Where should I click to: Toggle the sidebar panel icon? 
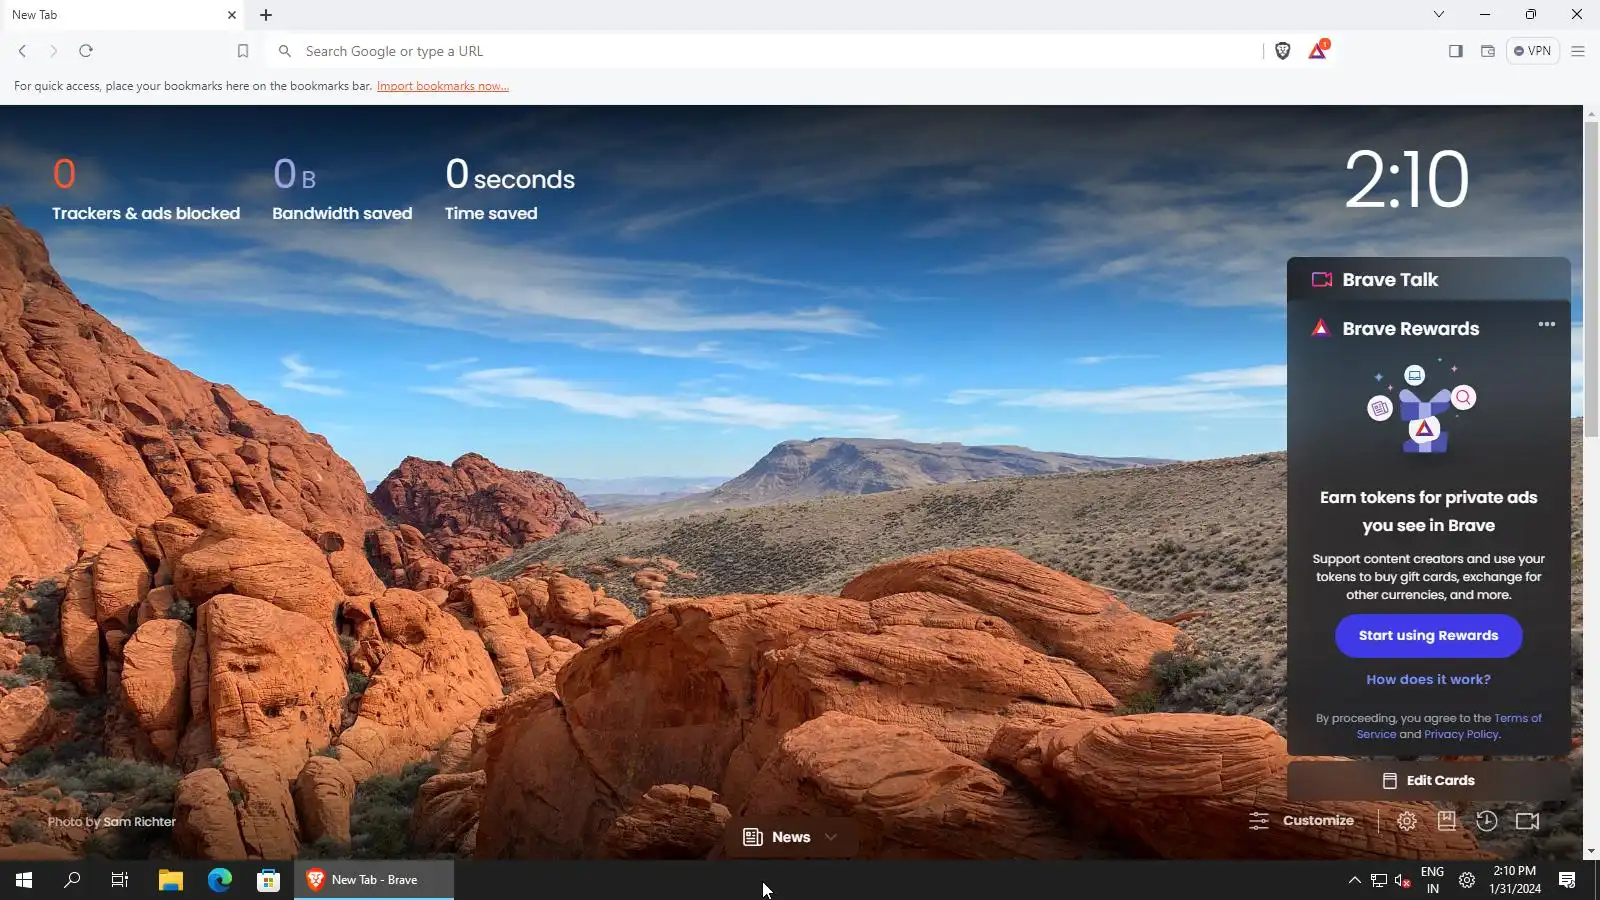pos(1456,51)
